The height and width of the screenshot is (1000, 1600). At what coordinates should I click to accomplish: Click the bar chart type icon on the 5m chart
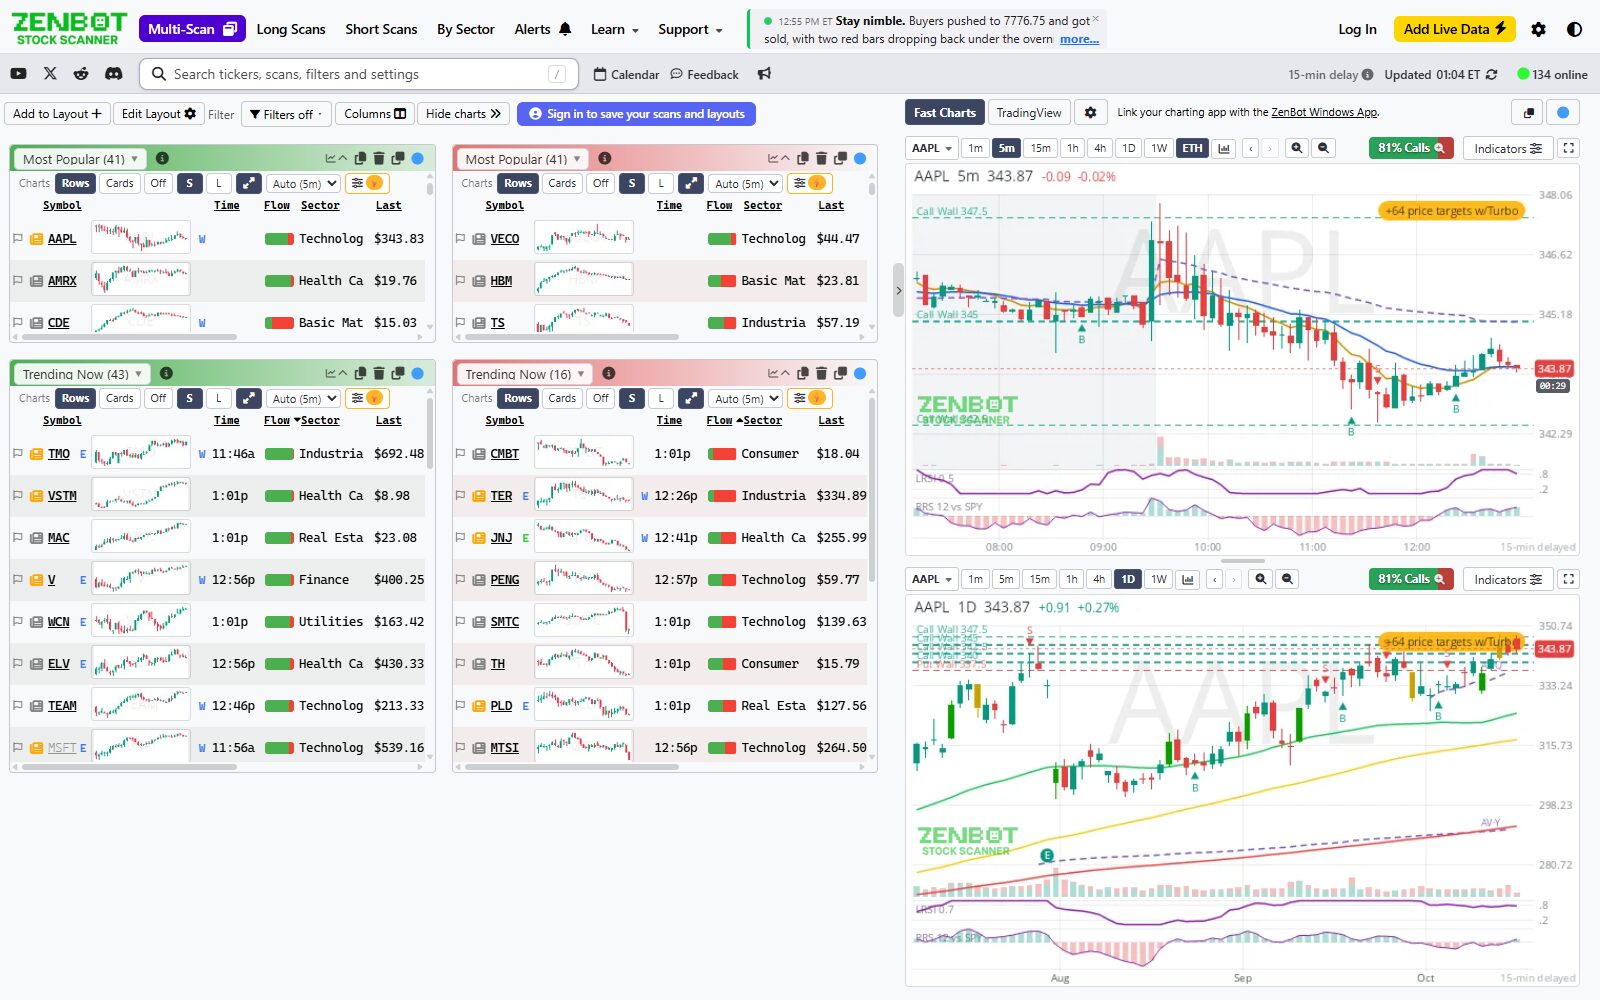(x=1224, y=148)
